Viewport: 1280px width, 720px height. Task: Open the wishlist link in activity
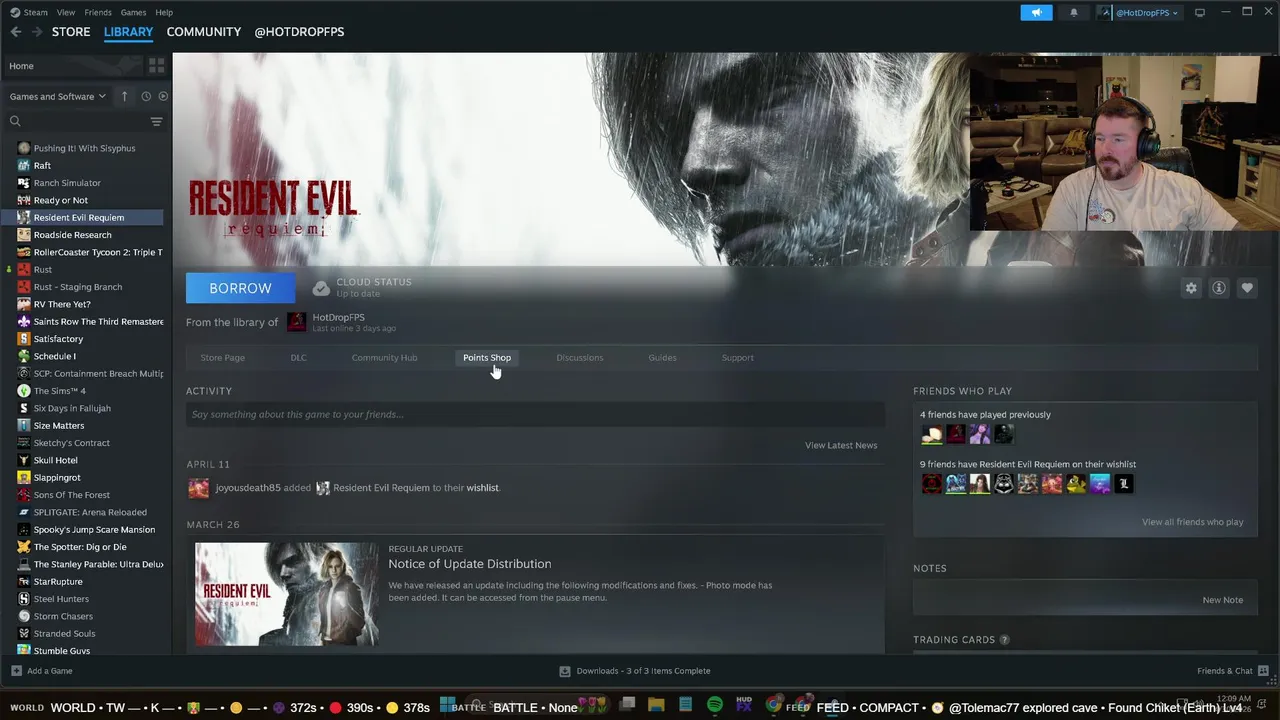tap(482, 488)
